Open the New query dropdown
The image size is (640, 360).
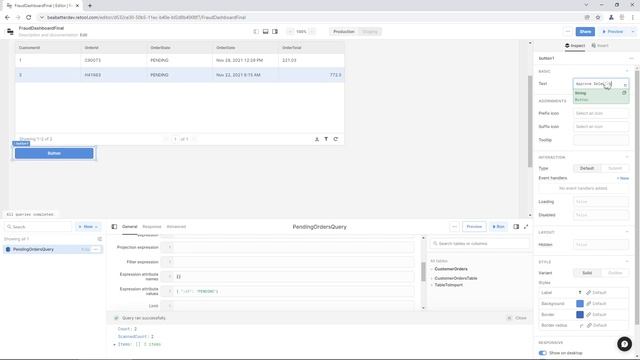(x=88, y=227)
